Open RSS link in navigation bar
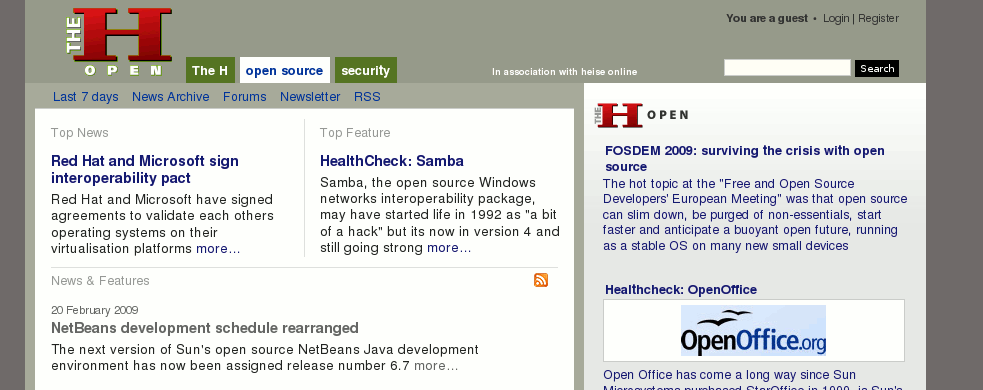Viewport: 983px width, 390px height. click(367, 97)
